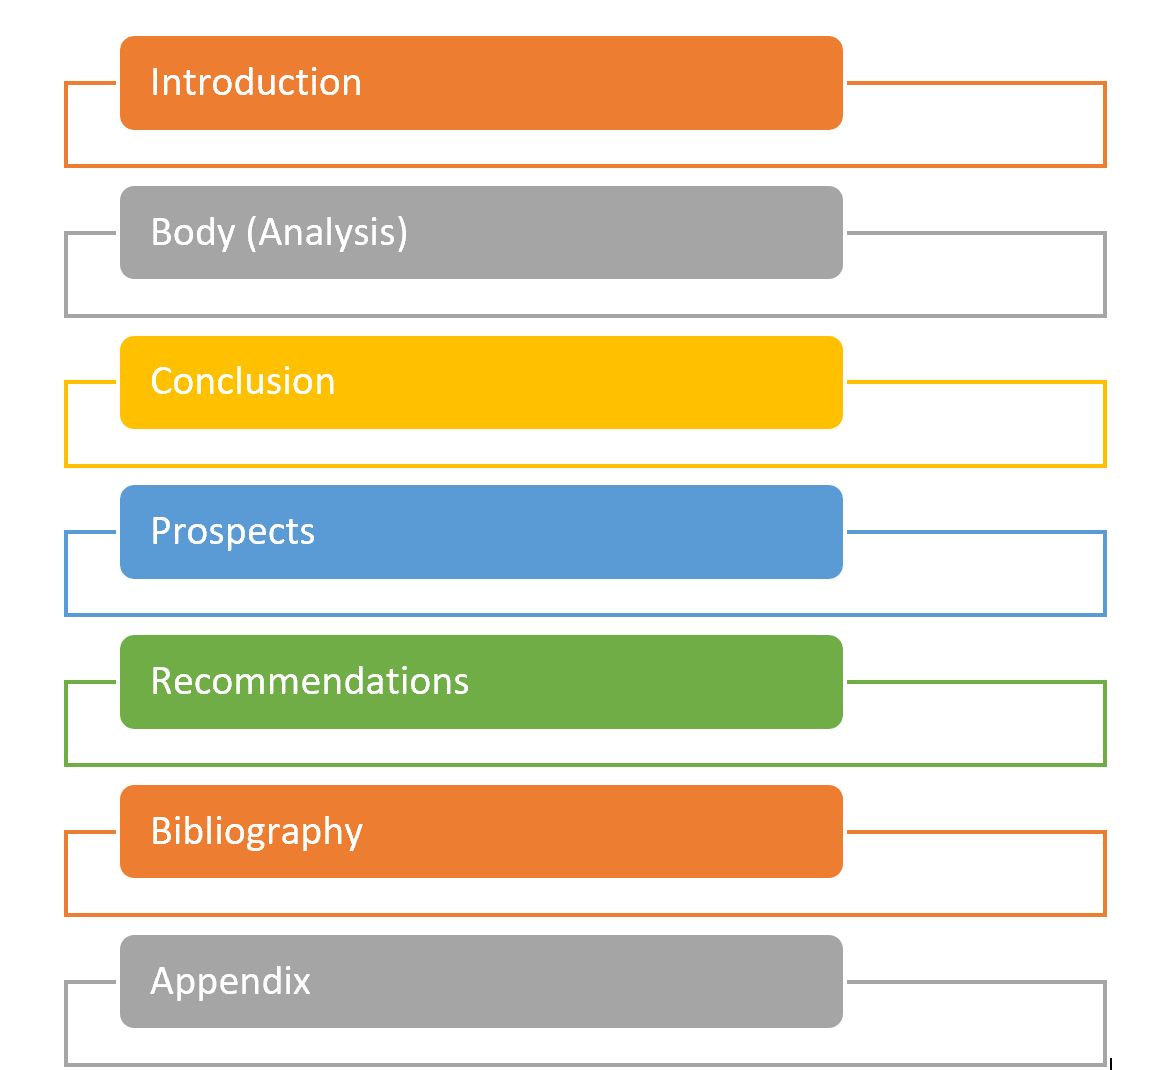Place cursor in the word Introduction

256,82
